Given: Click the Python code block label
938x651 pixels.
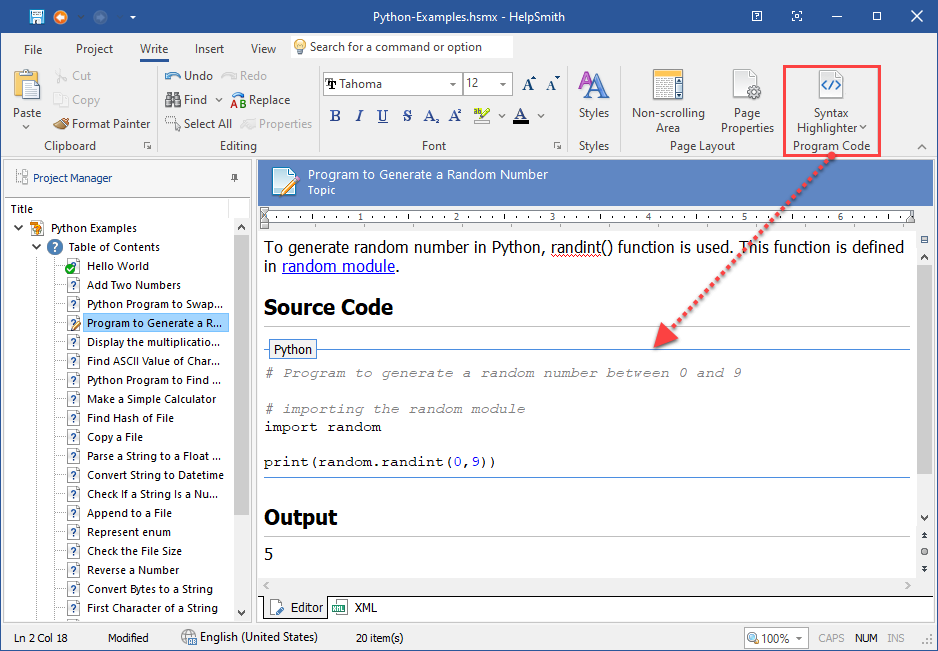Looking at the screenshot, I should 293,349.
